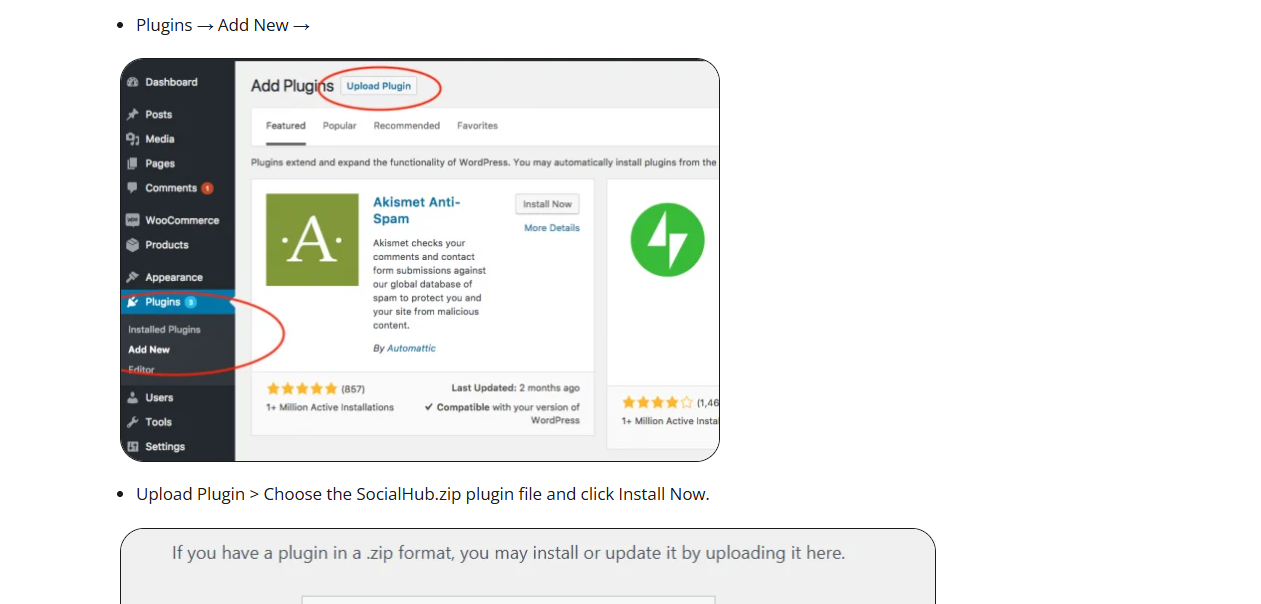Click the Dashboard gauge icon in sidebar
Image resolution: width=1261 pixels, height=604 pixels.
click(x=133, y=82)
